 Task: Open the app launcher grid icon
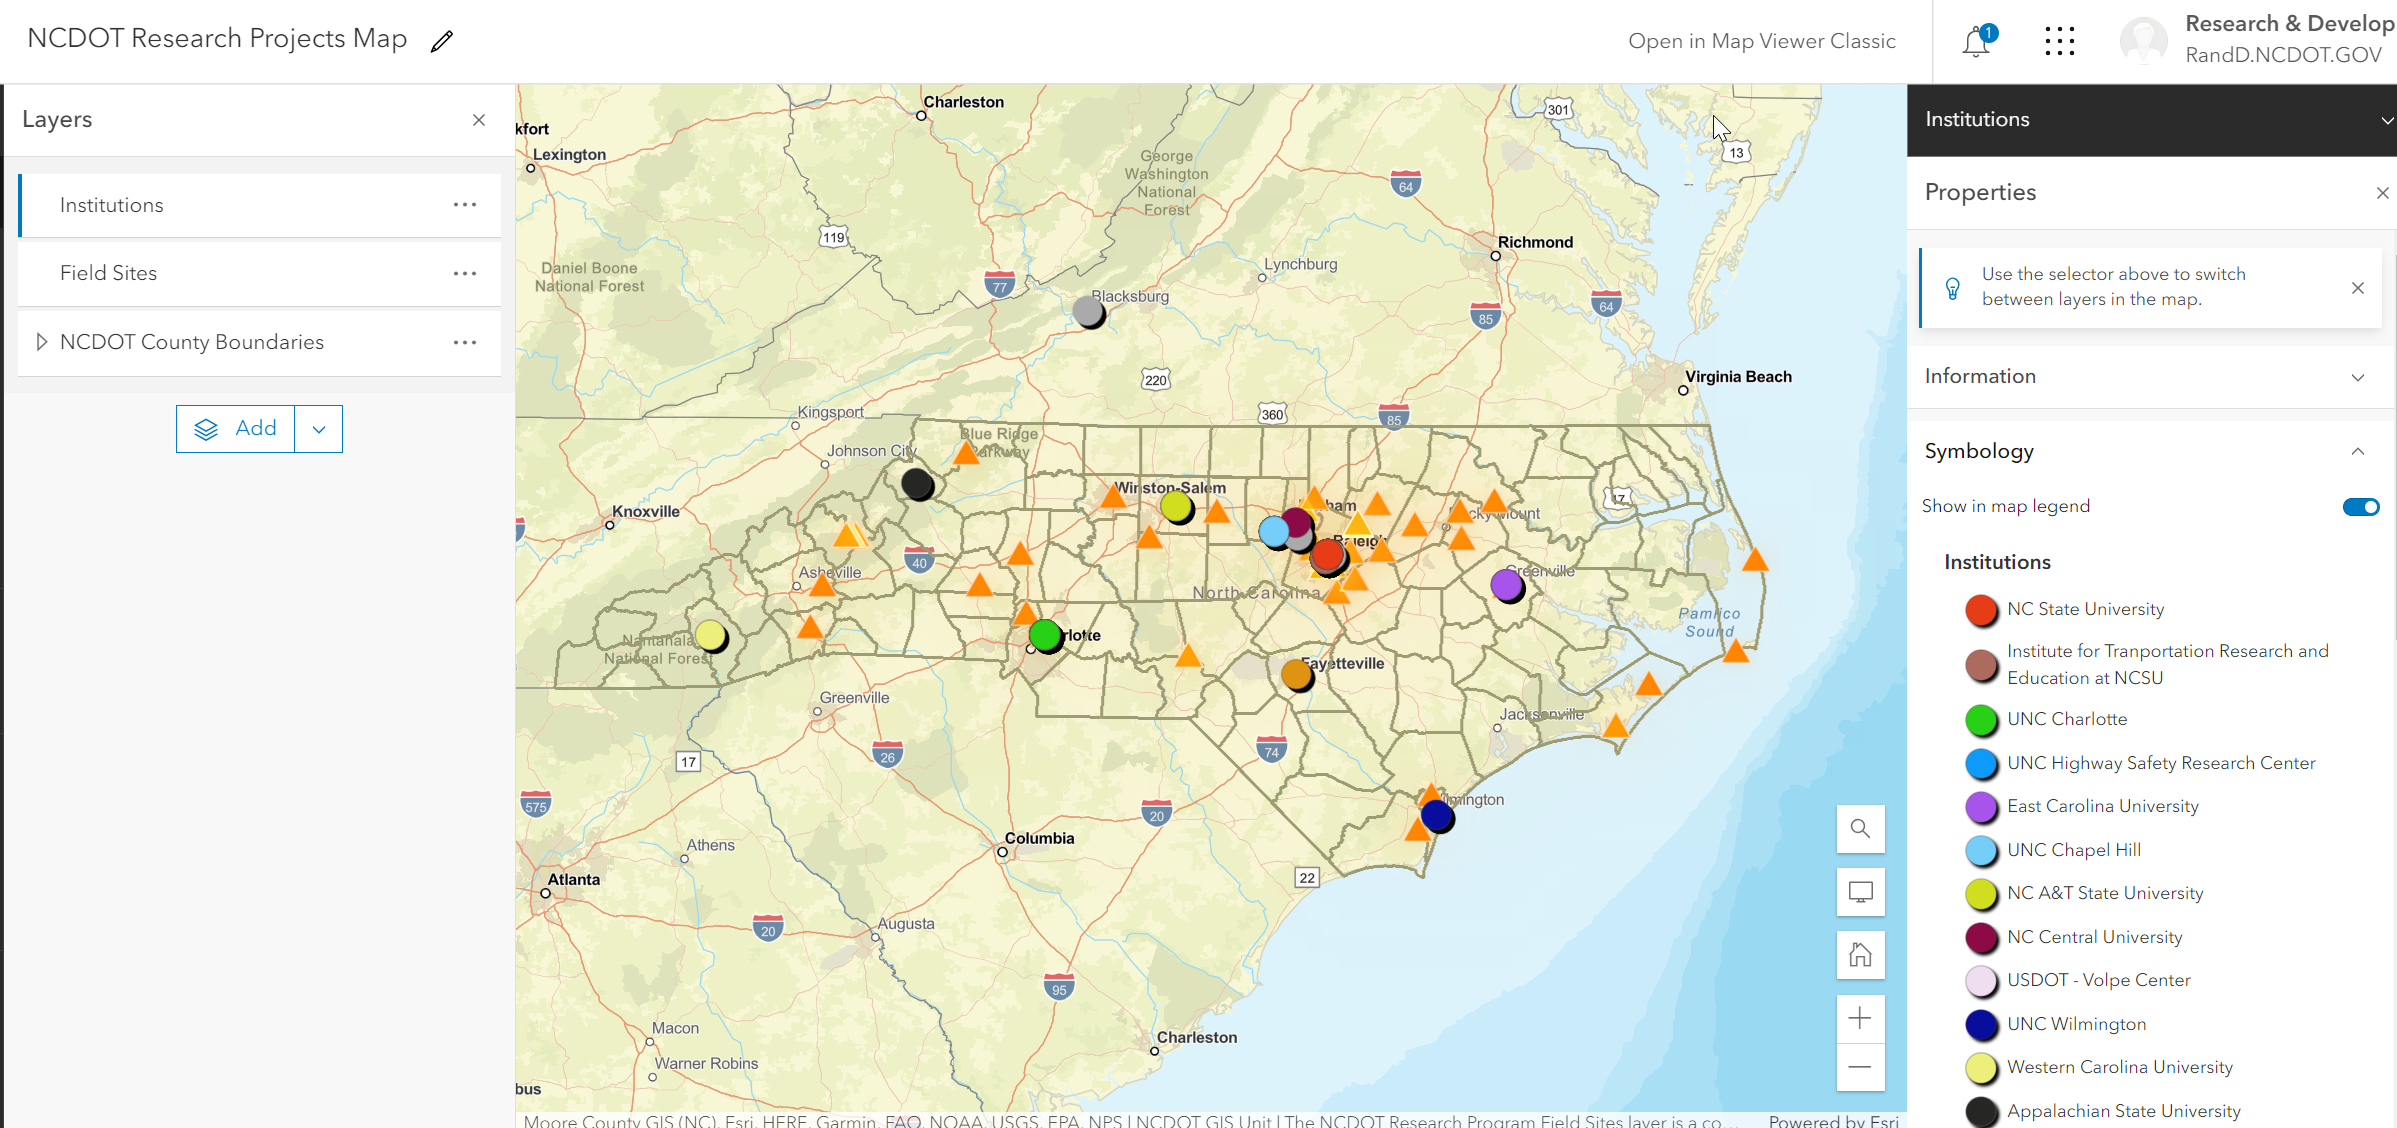pyautogui.click(x=2059, y=41)
